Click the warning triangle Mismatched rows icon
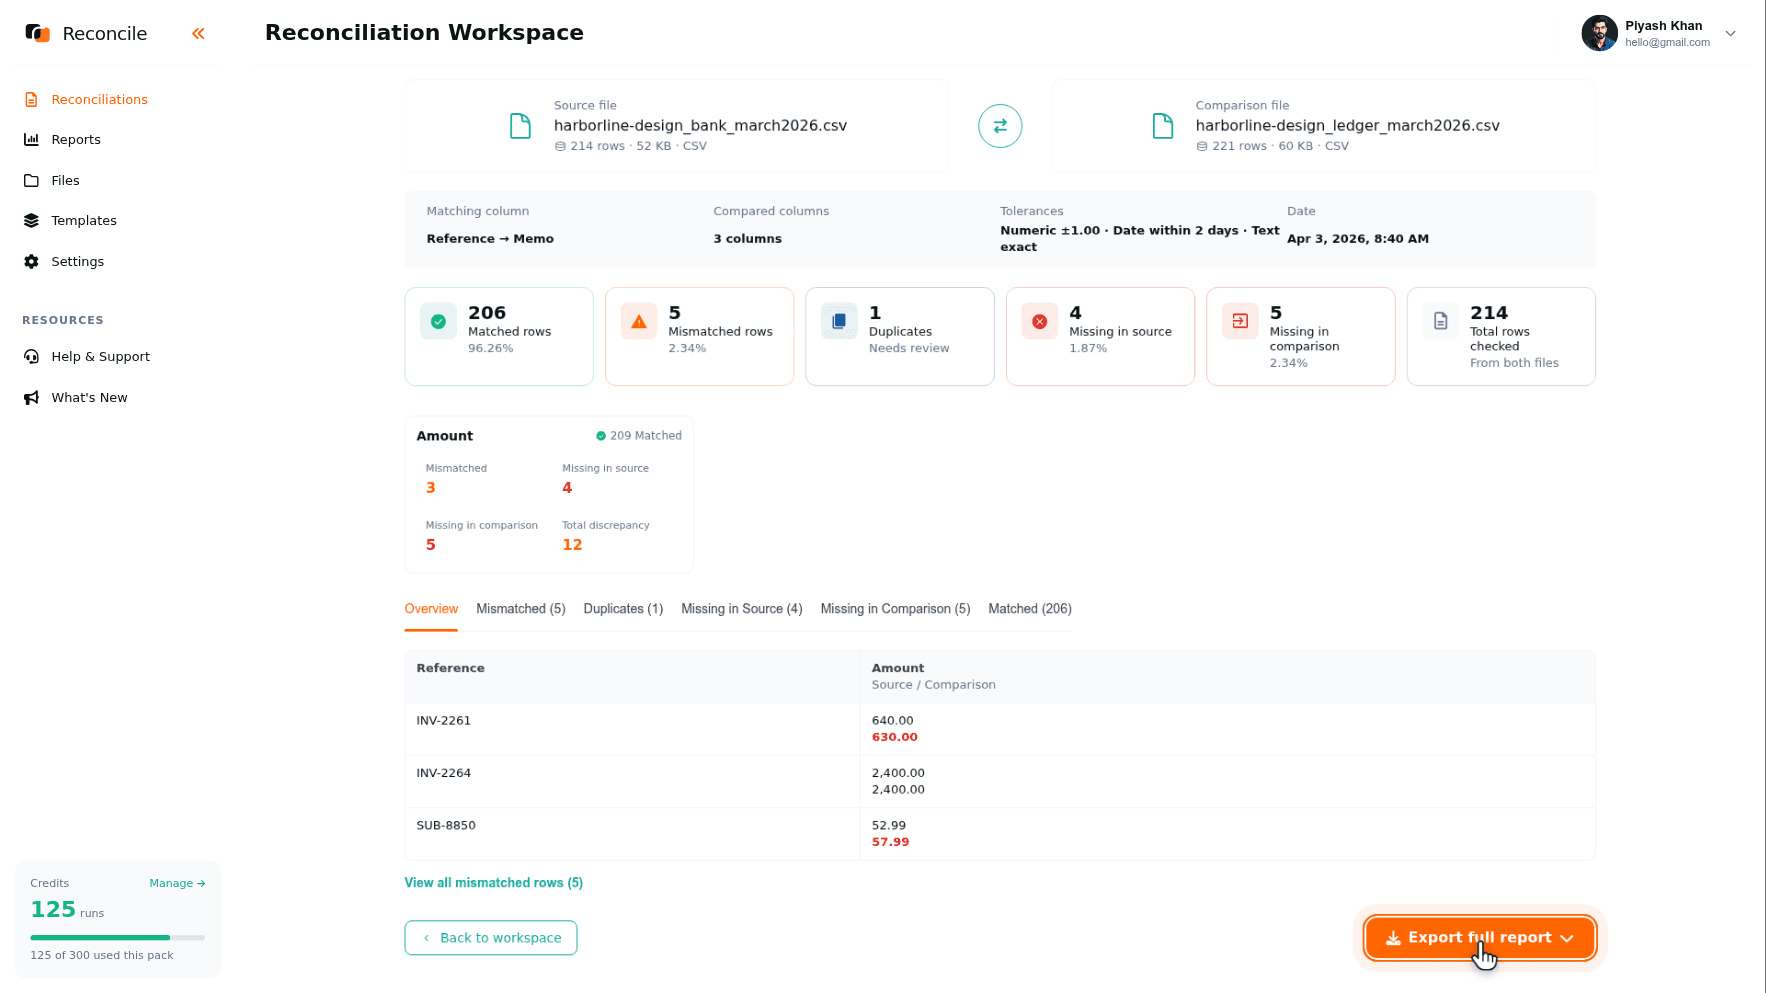The width and height of the screenshot is (1766, 993). pos(639,322)
